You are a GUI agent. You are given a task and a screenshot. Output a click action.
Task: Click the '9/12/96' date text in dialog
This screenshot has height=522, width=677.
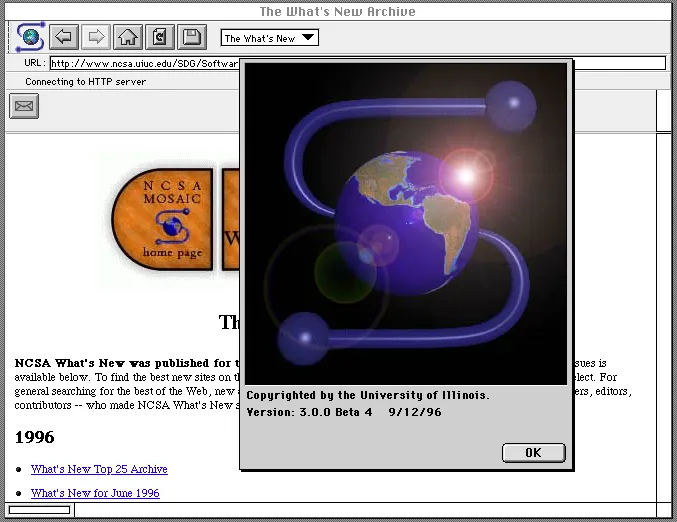point(415,412)
